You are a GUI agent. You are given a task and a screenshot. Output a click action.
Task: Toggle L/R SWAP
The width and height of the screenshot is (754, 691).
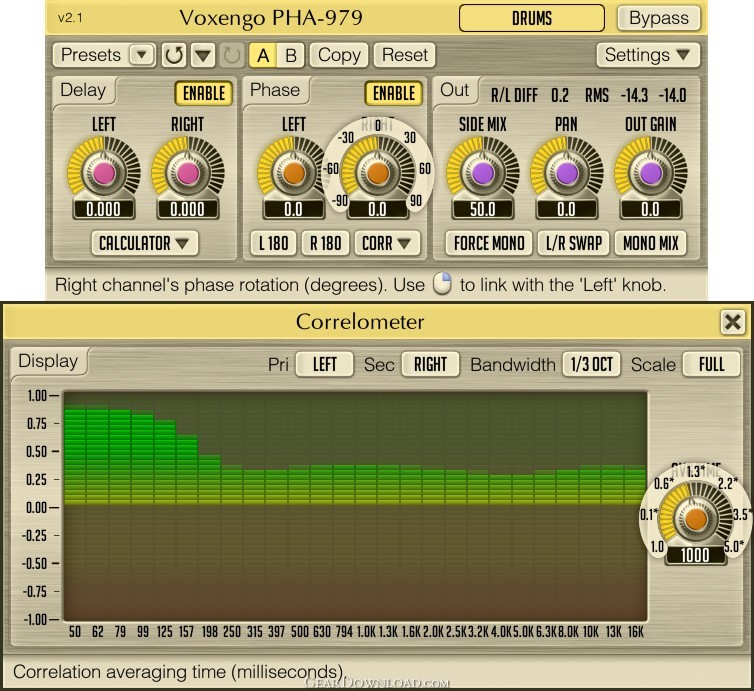click(x=574, y=243)
